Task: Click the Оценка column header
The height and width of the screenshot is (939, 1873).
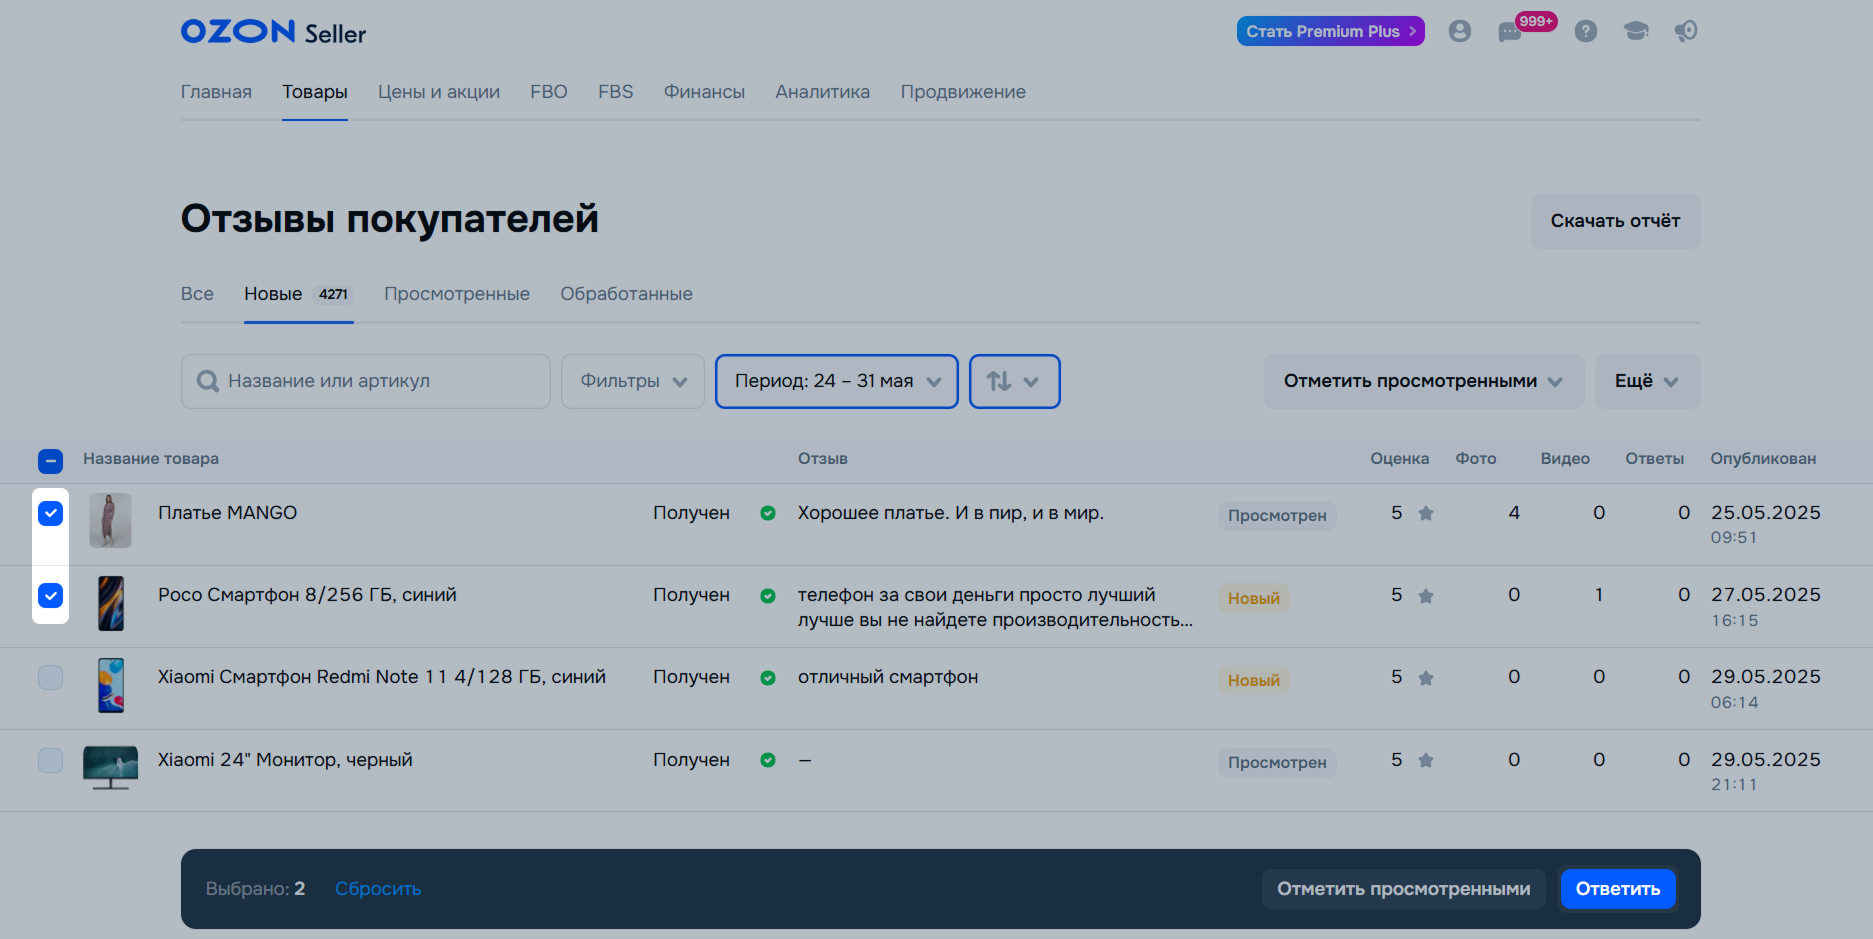Action: pyautogui.click(x=1399, y=459)
